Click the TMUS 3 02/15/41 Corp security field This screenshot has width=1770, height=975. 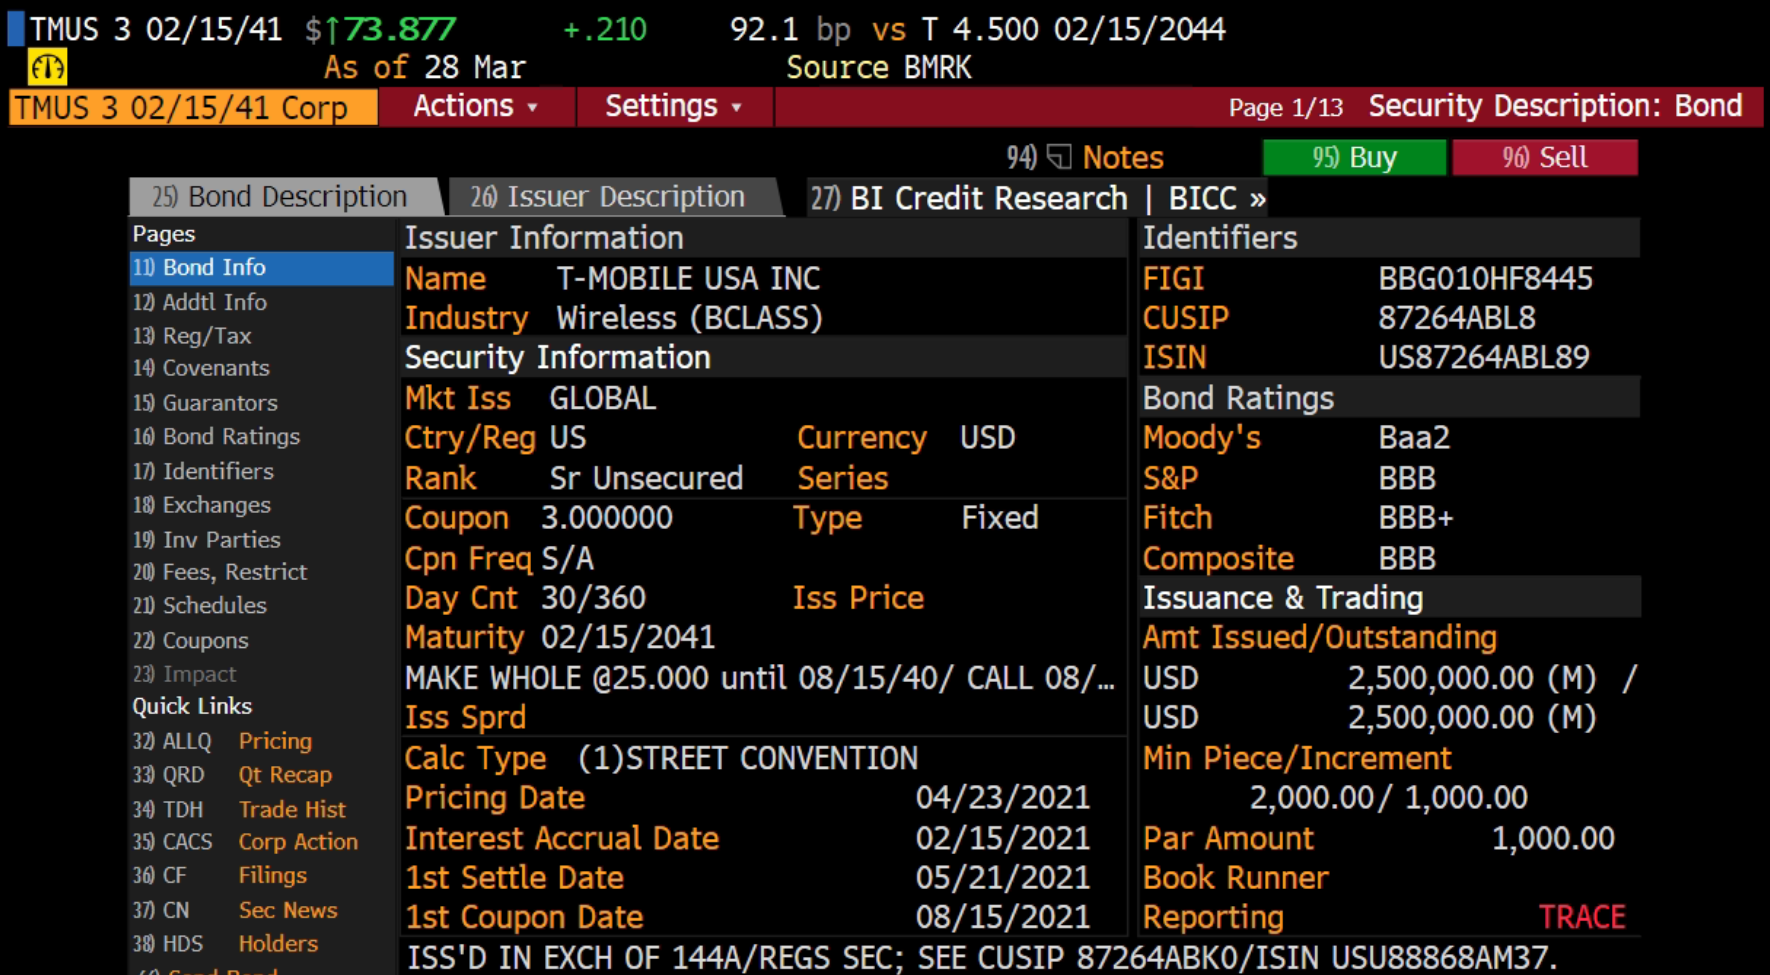(193, 107)
